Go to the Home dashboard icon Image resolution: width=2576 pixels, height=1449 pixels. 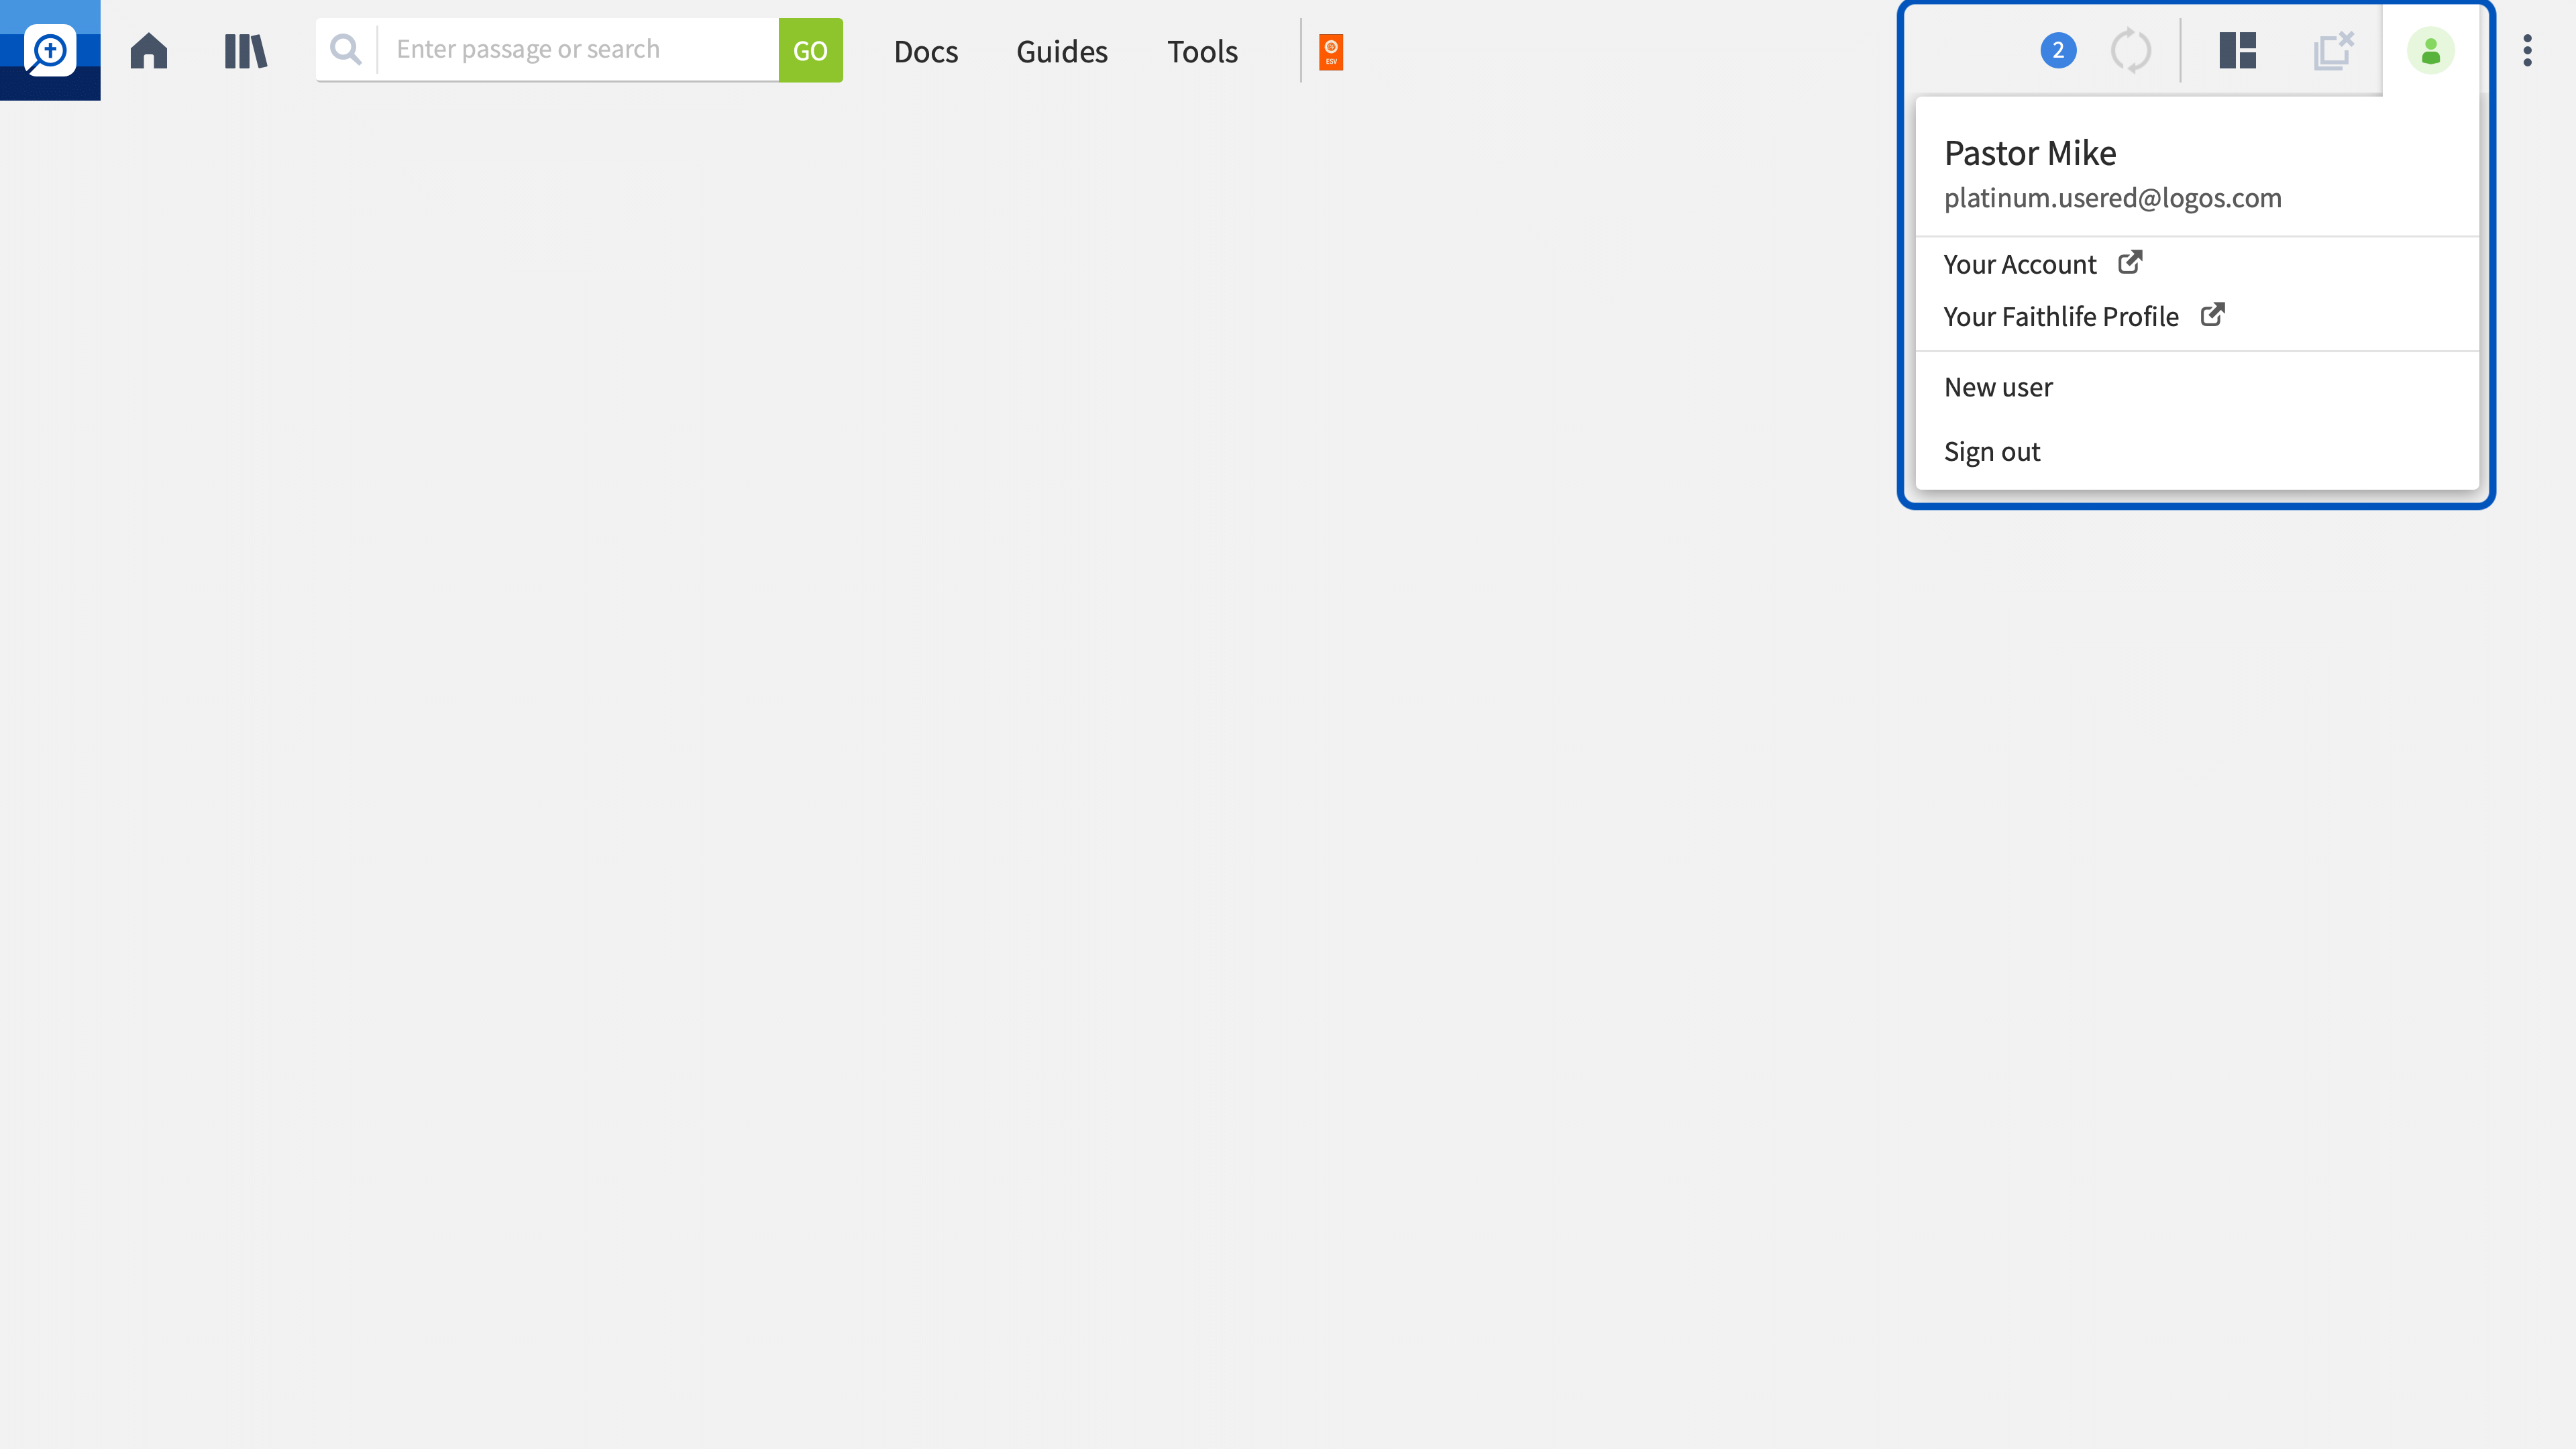[x=149, y=50]
